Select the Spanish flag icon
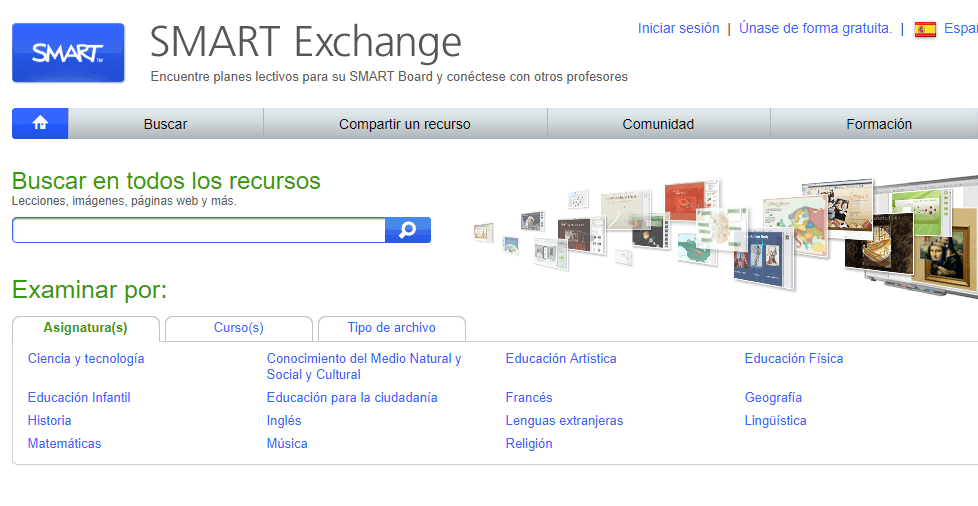The width and height of the screenshot is (978, 506). click(925, 29)
